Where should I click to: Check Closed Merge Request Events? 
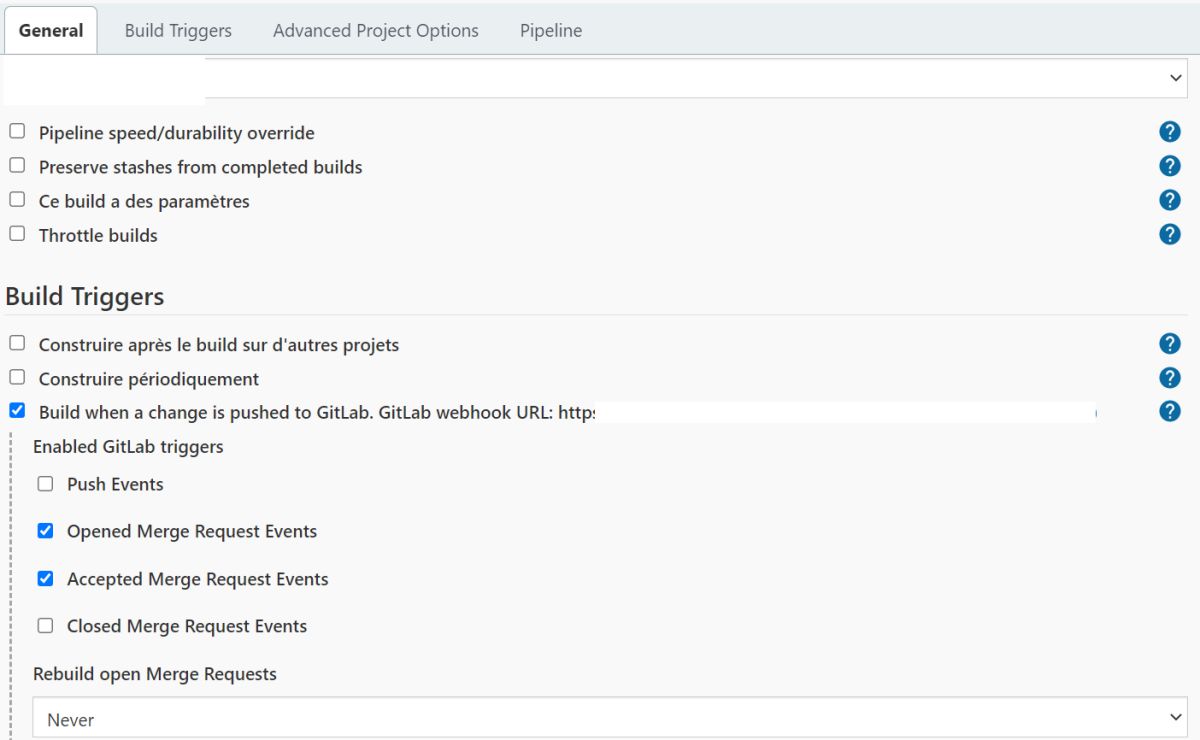(x=45, y=626)
